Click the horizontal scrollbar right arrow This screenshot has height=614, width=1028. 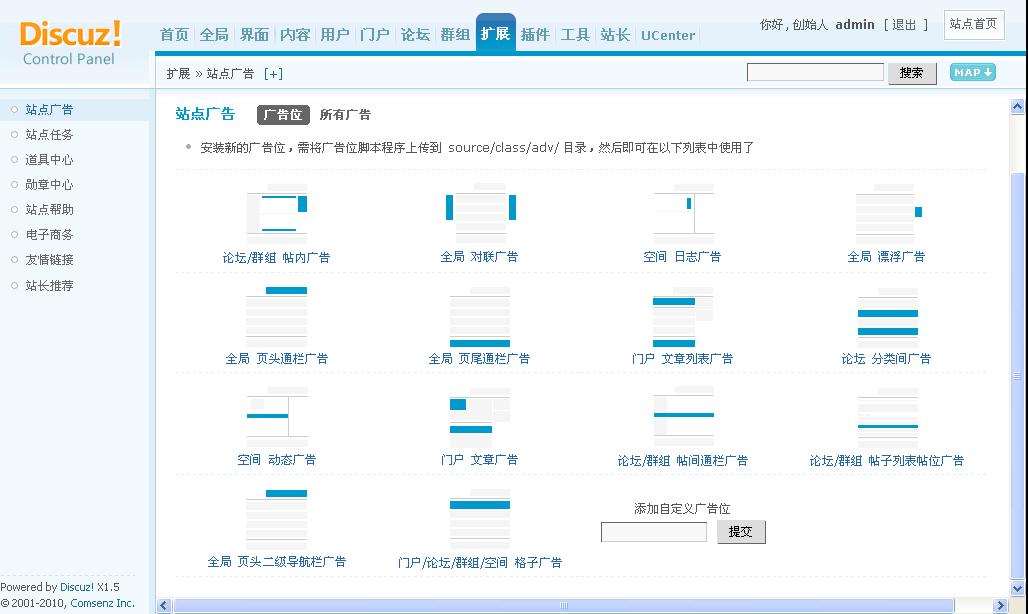pos(1000,605)
